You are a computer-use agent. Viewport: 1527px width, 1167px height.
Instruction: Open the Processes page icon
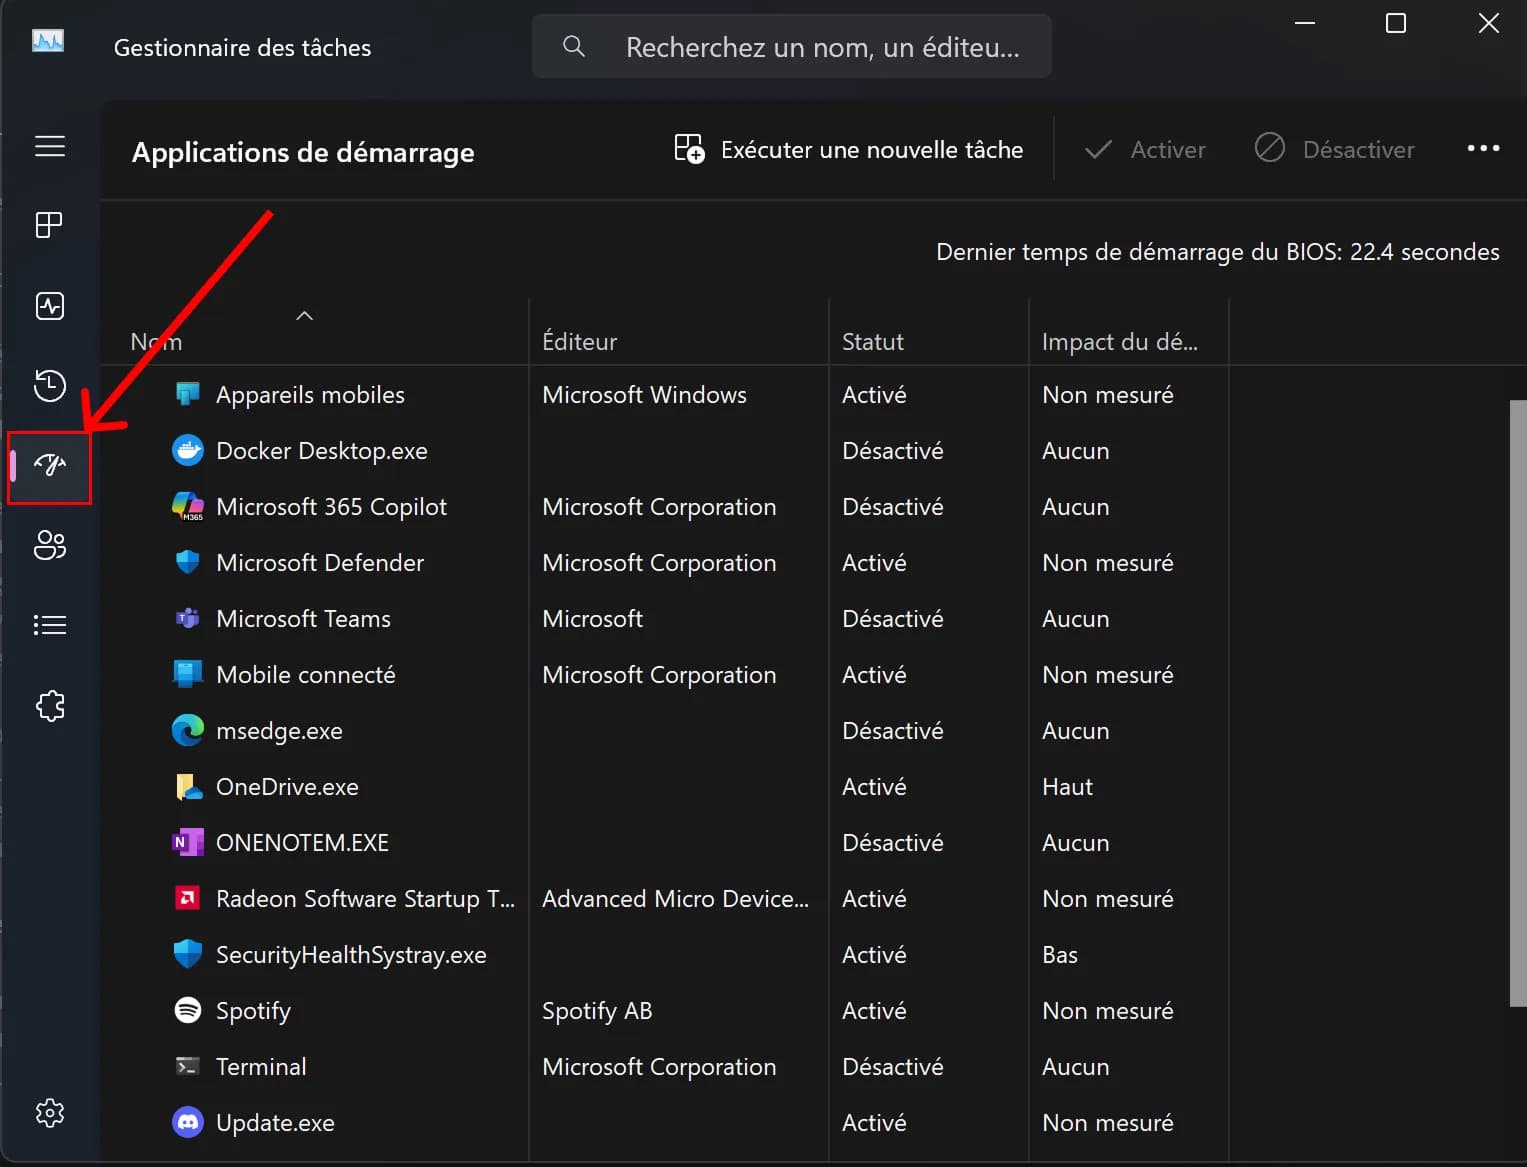(x=50, y=225)
